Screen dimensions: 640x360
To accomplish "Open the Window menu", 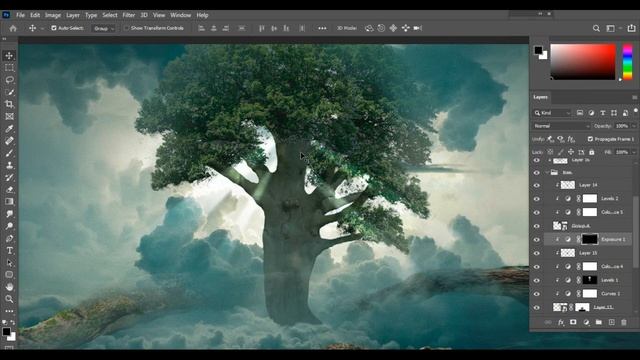I will [x=180, y=15].
